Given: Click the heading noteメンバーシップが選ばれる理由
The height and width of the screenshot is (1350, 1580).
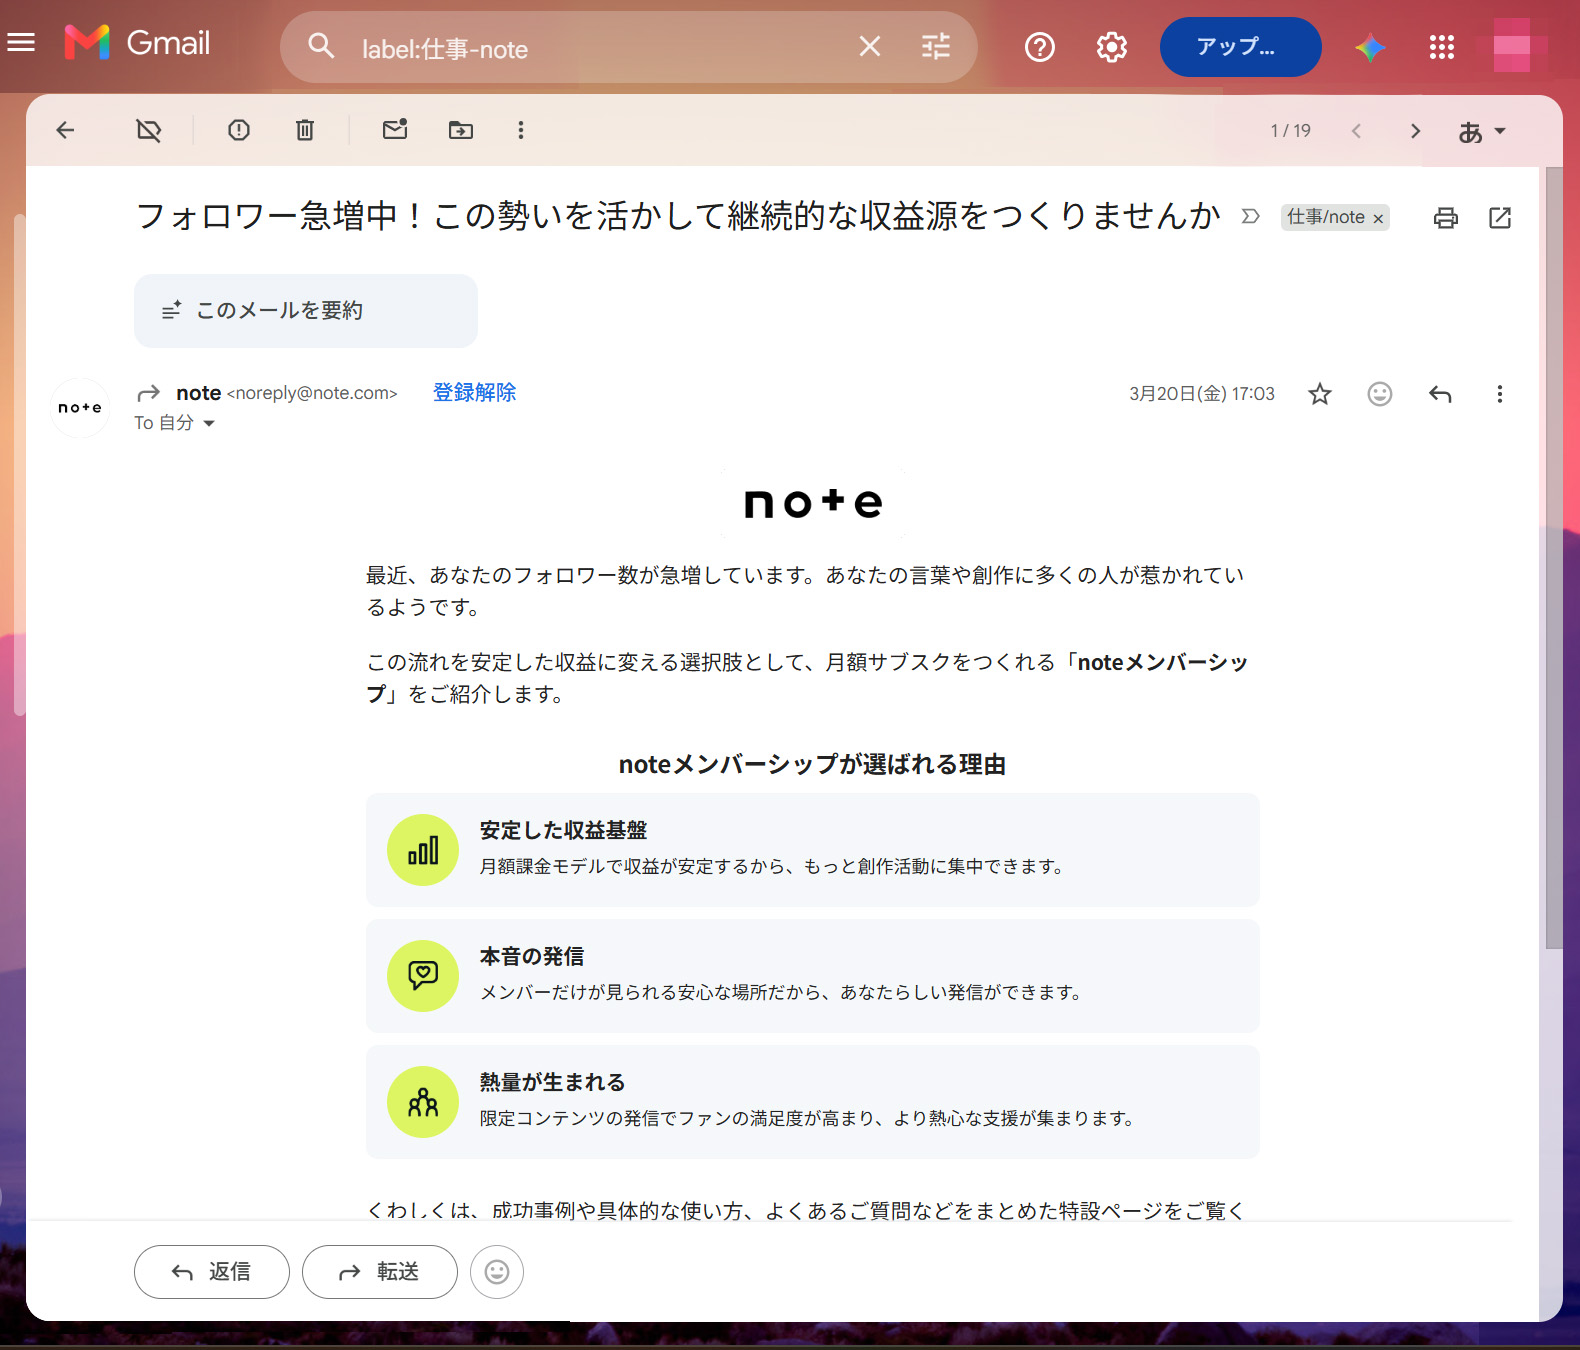Looking at the screenshot, I should pos(813,765).
